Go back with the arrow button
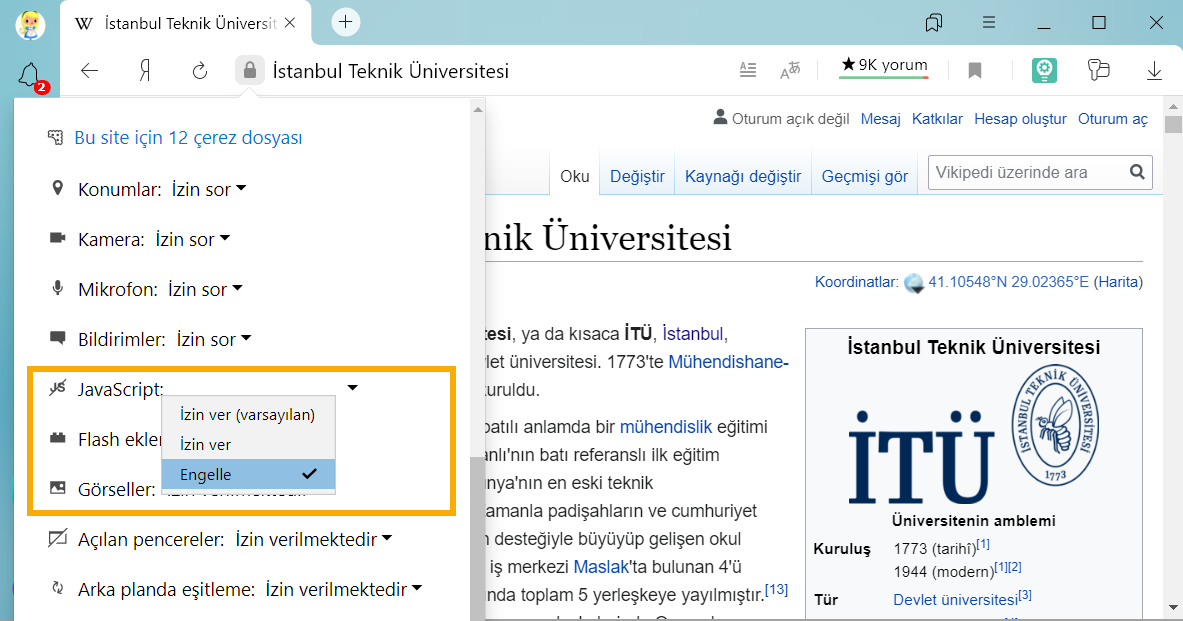Screen dimensions: 1183x621 (90, 71)
